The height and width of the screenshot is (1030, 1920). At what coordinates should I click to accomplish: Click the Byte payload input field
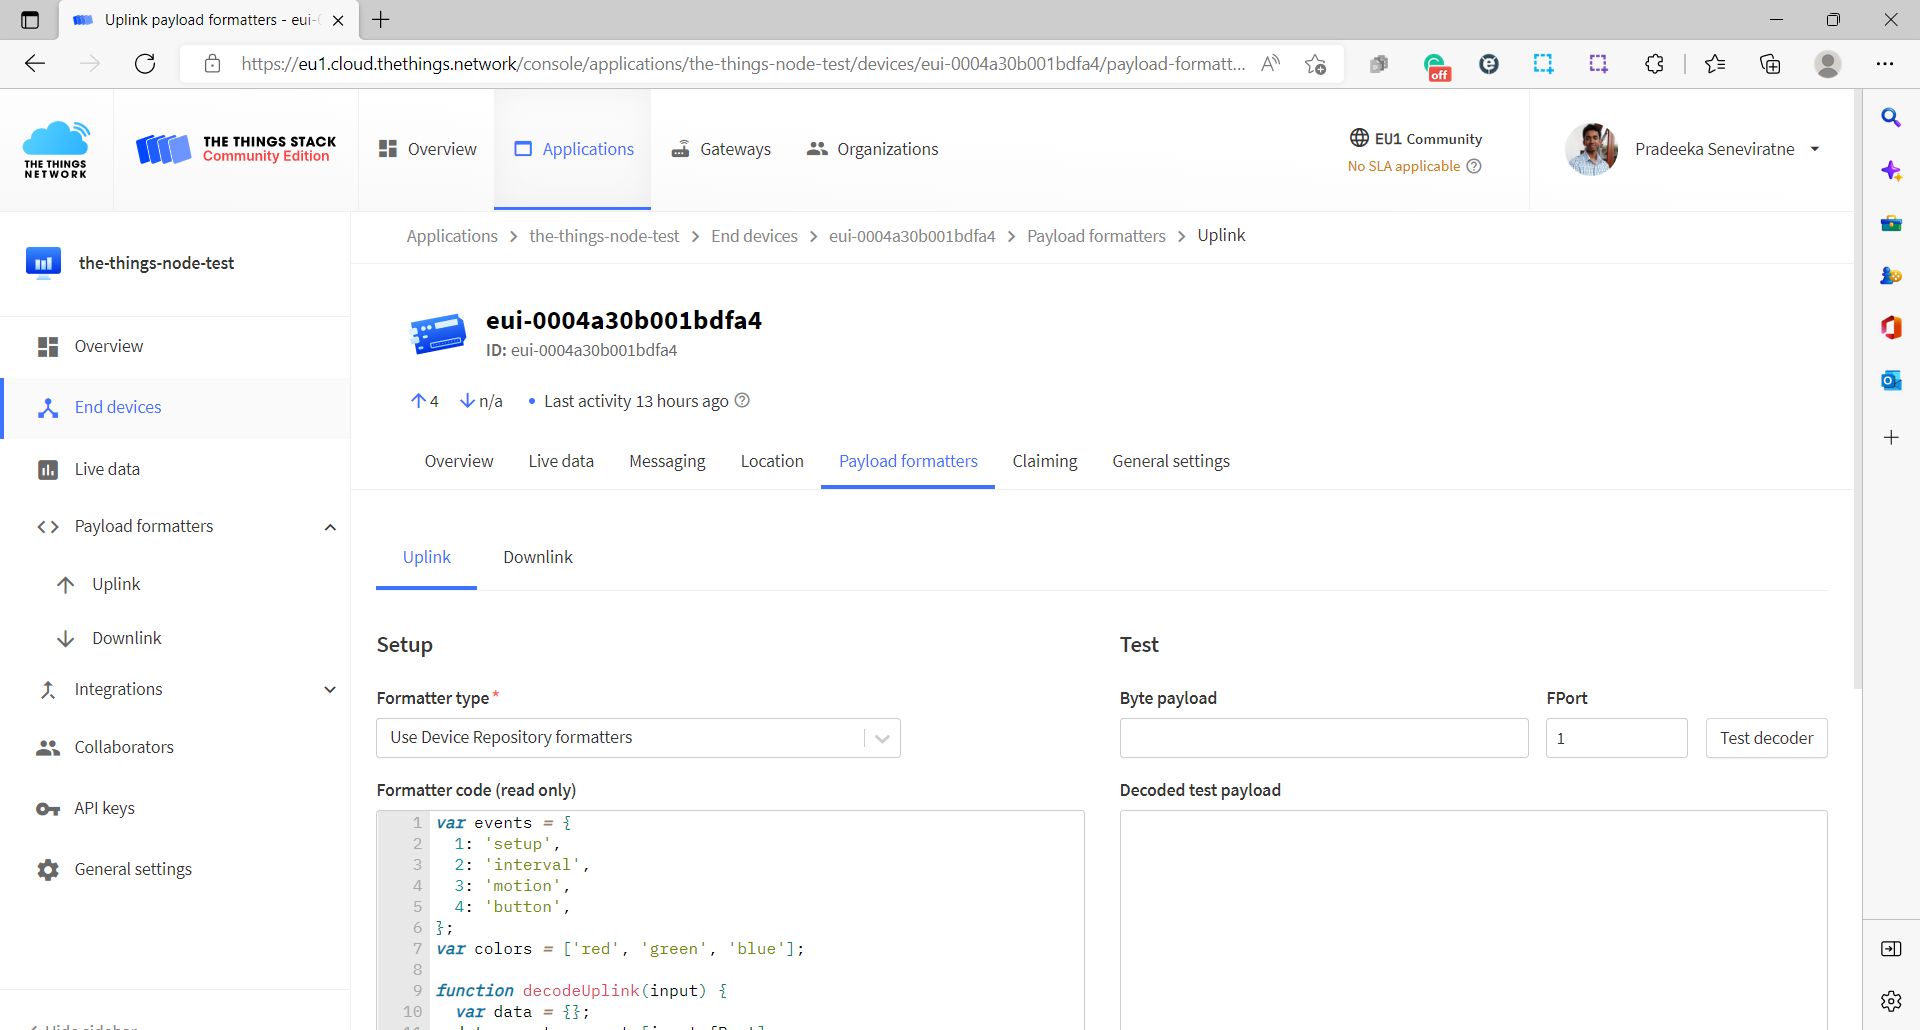1323,738
